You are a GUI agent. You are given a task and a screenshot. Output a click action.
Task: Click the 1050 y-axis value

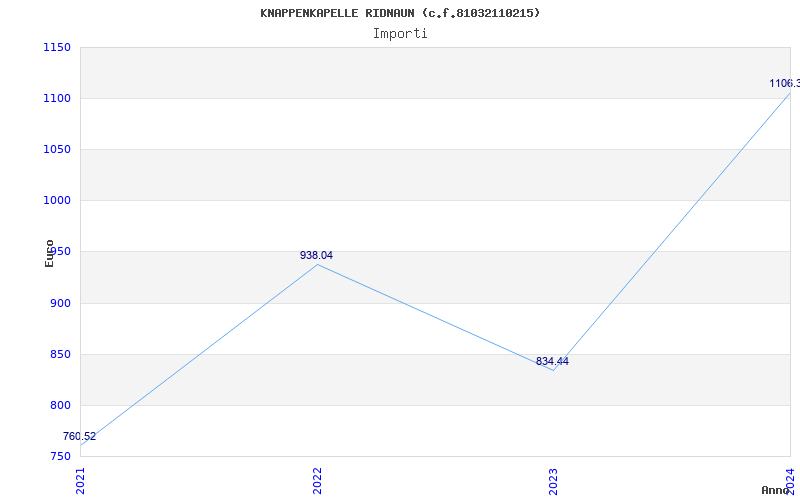tap(57, 150)
